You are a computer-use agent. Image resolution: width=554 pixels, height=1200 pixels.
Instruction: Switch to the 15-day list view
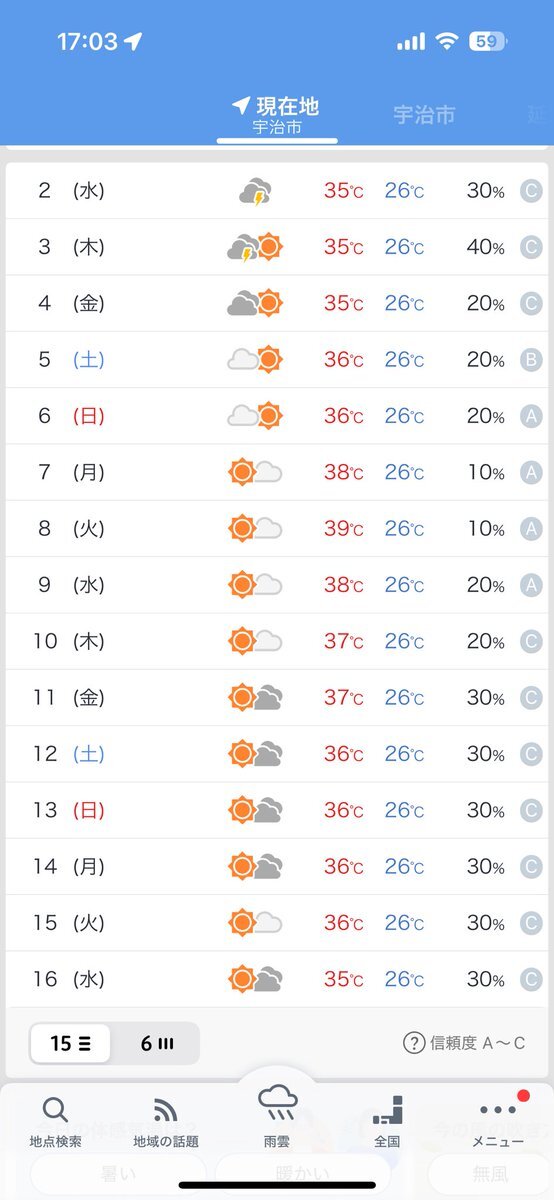tap(70, 1043)
